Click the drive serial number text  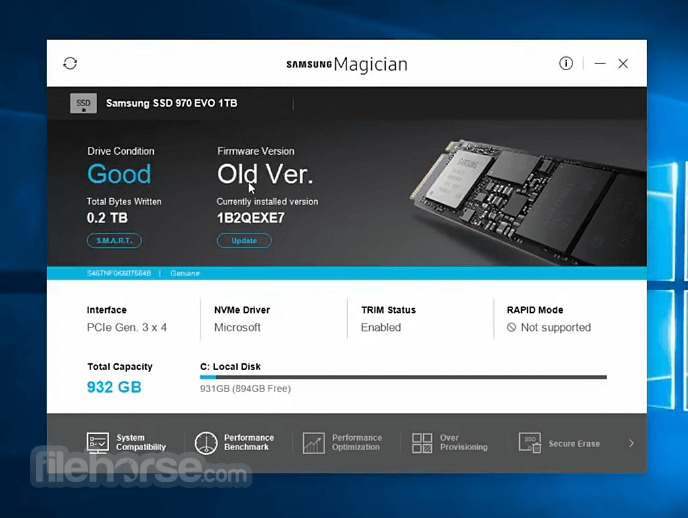pyautogui.click(x=119, y=273)
